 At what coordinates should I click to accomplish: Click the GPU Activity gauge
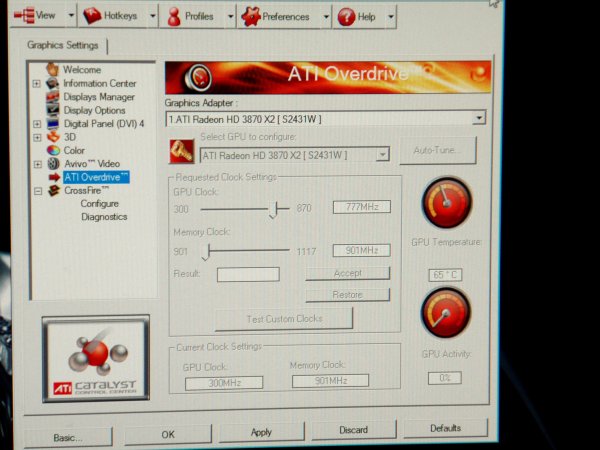tap(445, 313)
